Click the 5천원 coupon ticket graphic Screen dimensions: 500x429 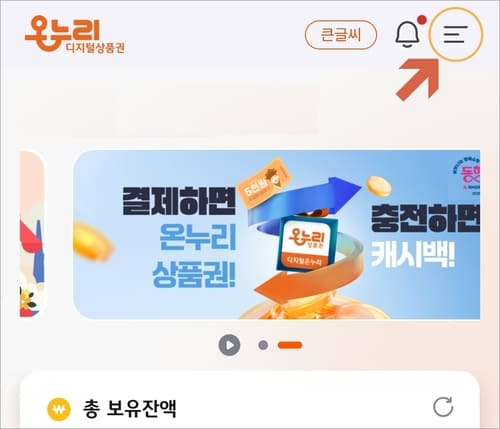click(x=264, y=183)
